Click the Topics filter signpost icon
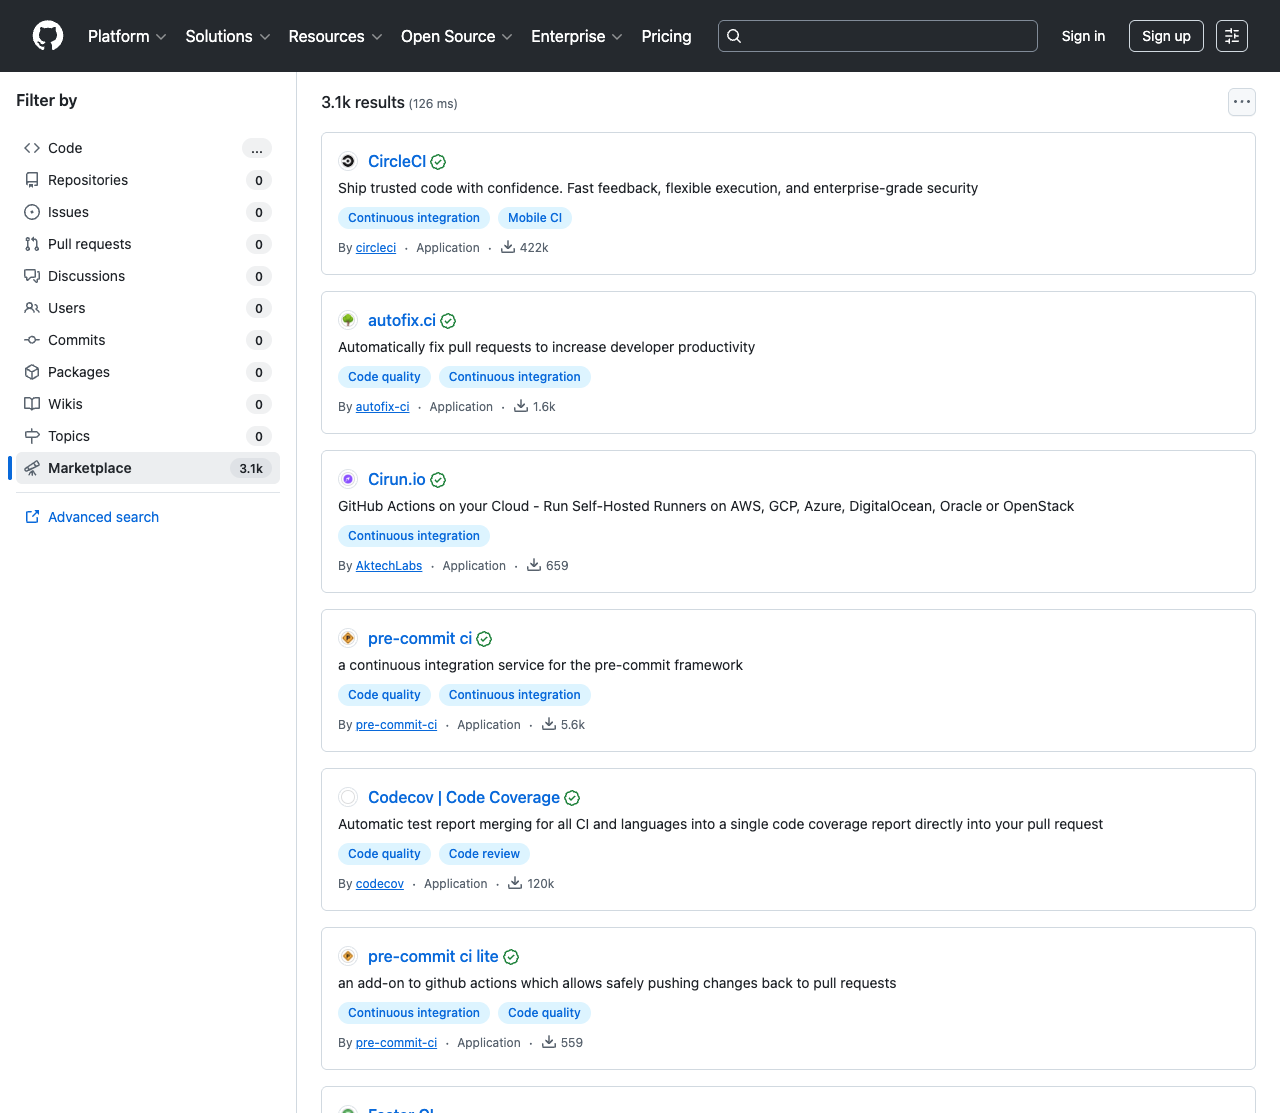This screenshot has width=1280, height=1113. 32,436
